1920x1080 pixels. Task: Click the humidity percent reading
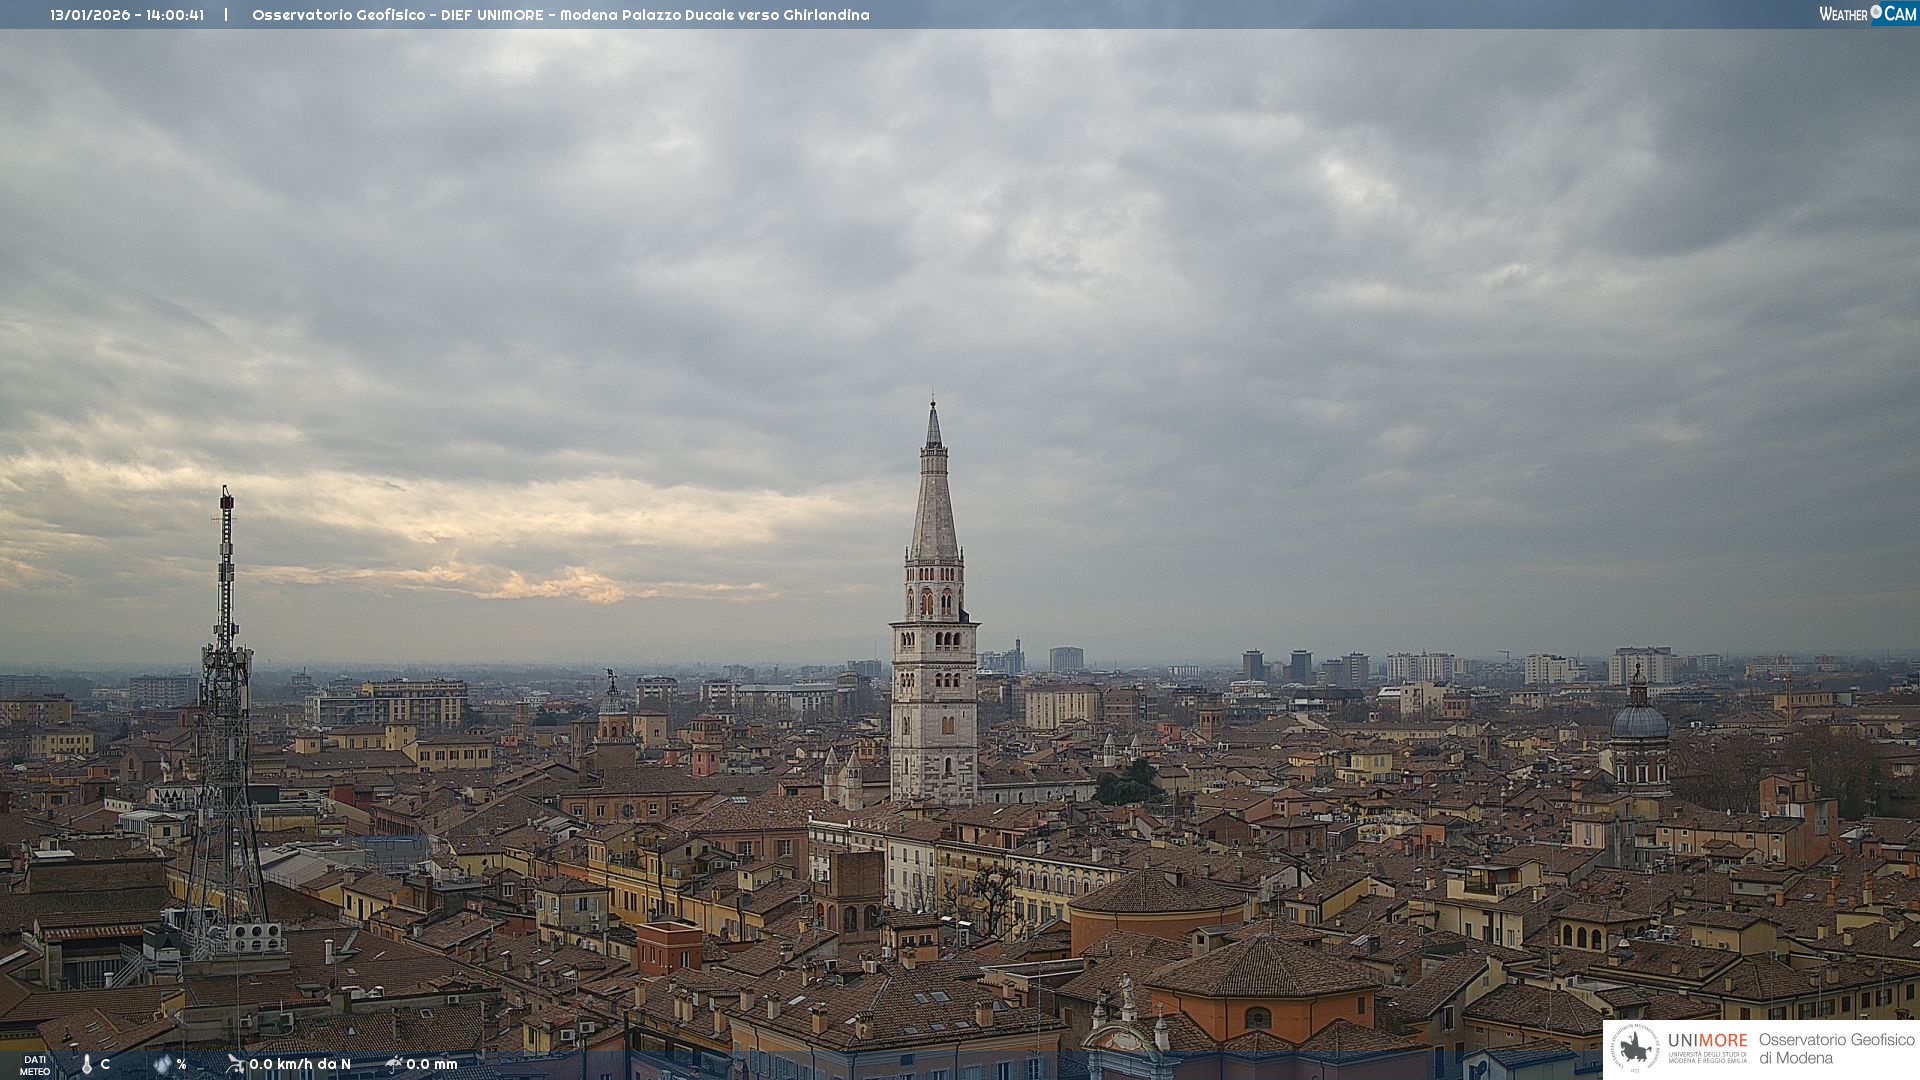[181, 1064]
